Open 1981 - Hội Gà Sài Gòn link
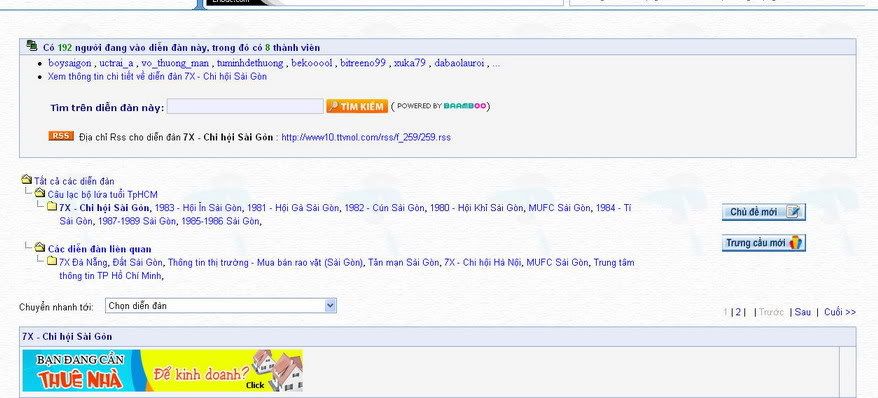The height and width of the screenshot is (398, 878). click(x=293, y=208)
